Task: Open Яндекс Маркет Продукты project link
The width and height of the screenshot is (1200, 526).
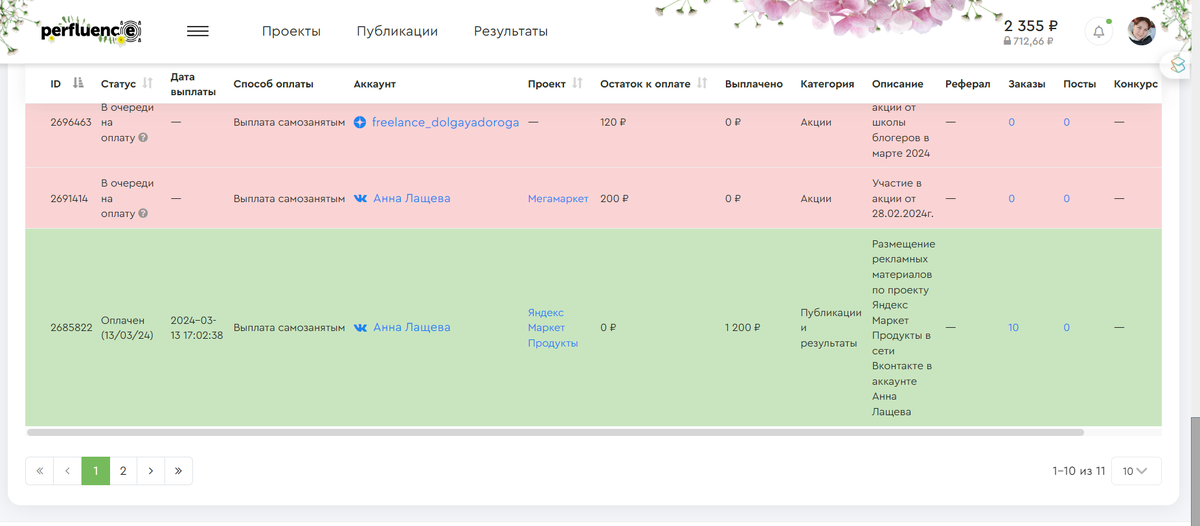Action: click(553, 327)
